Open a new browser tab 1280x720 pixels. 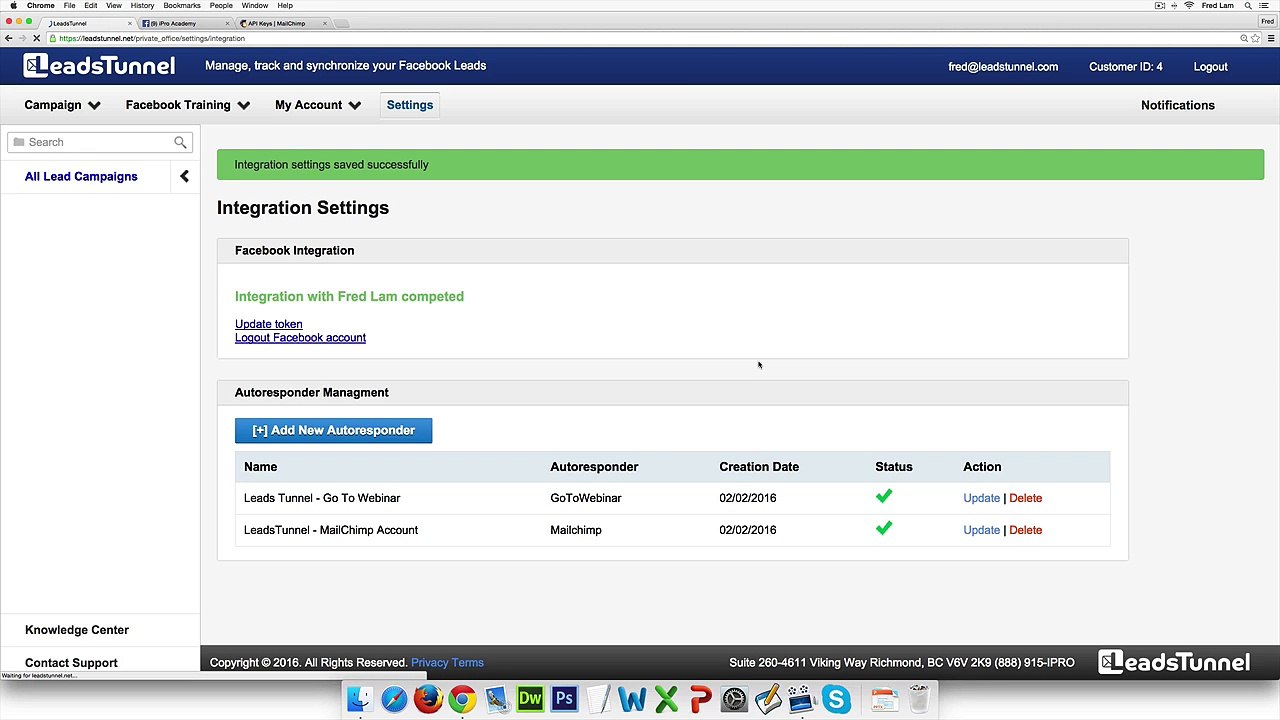[x=341, y=23]
